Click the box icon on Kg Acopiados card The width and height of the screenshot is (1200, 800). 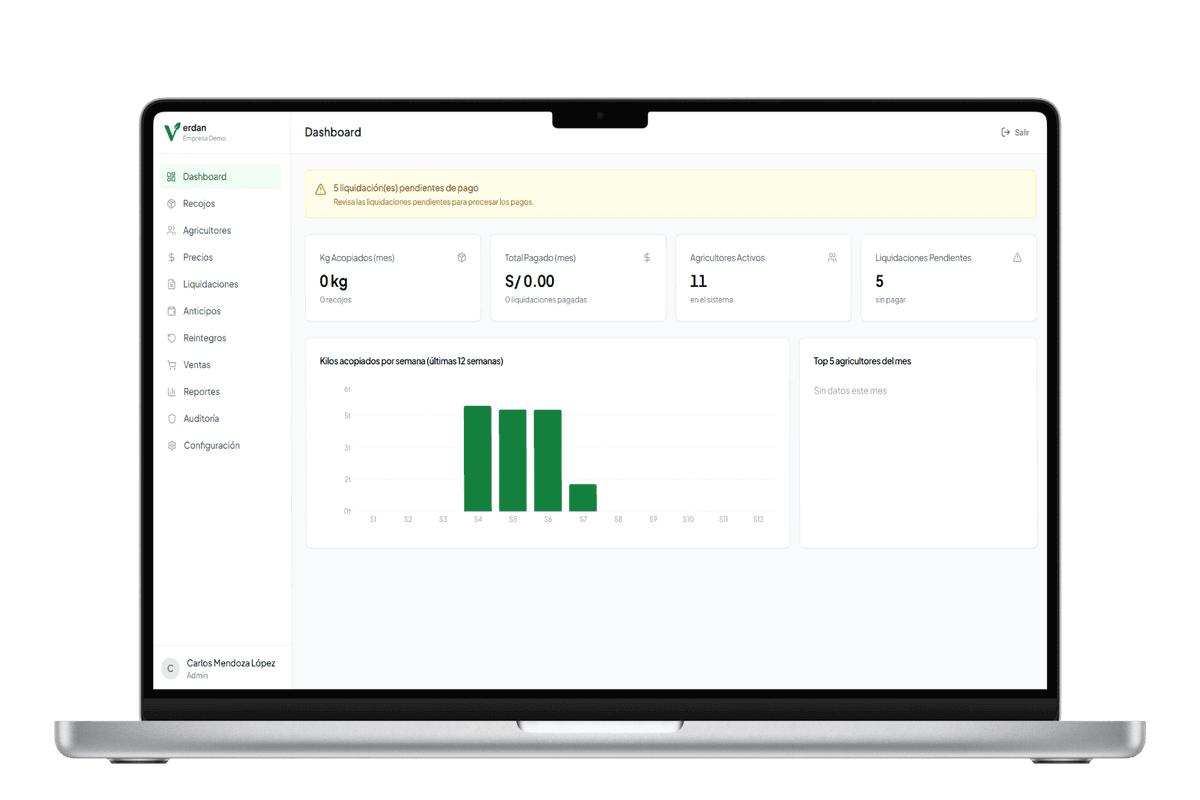pos(461,258)
